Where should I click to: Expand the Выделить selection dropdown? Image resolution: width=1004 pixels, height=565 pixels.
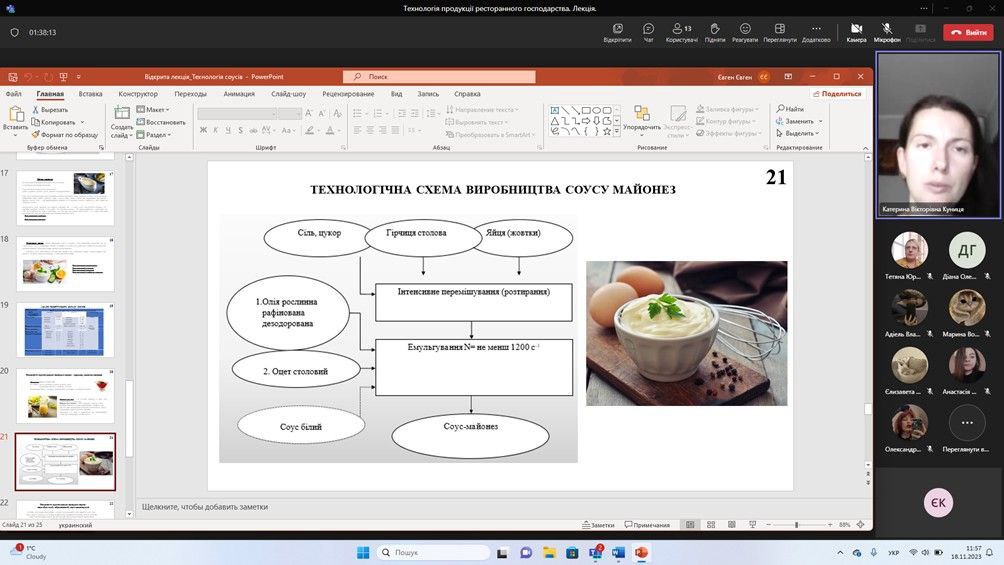tap(798, 133)
